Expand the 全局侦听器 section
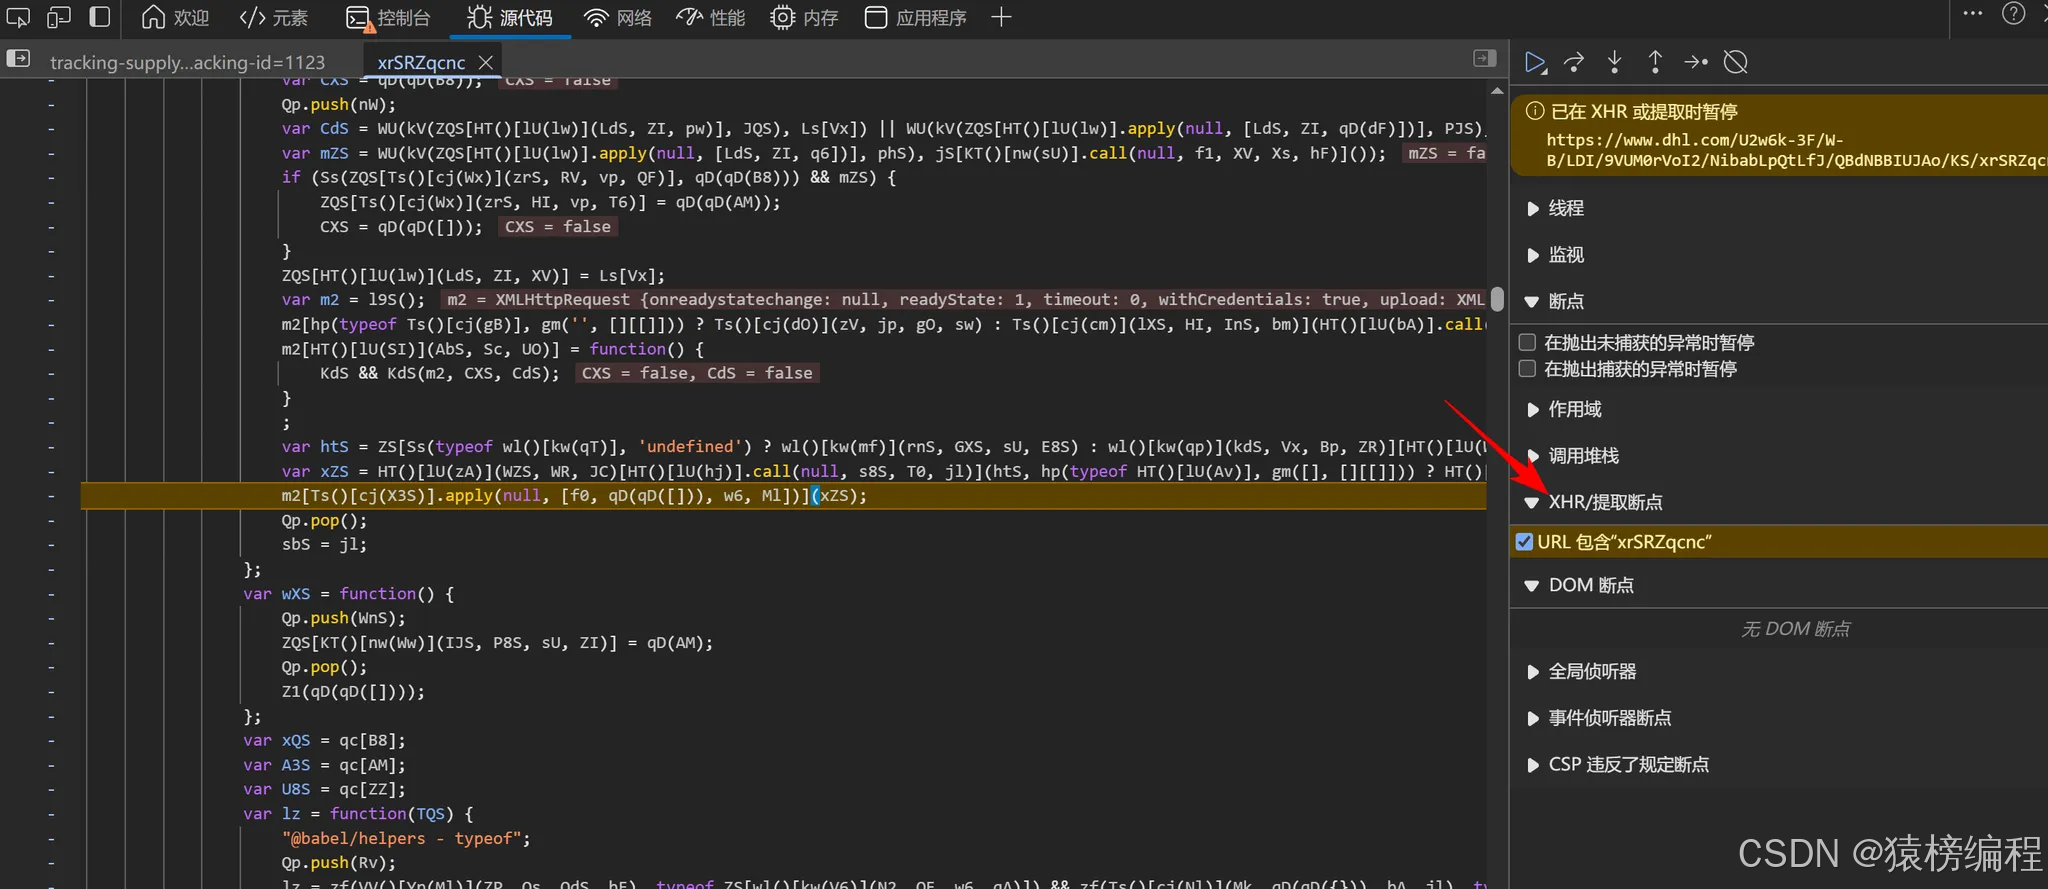Viewport: 2048px width, 889px height. click(1592, 672)
